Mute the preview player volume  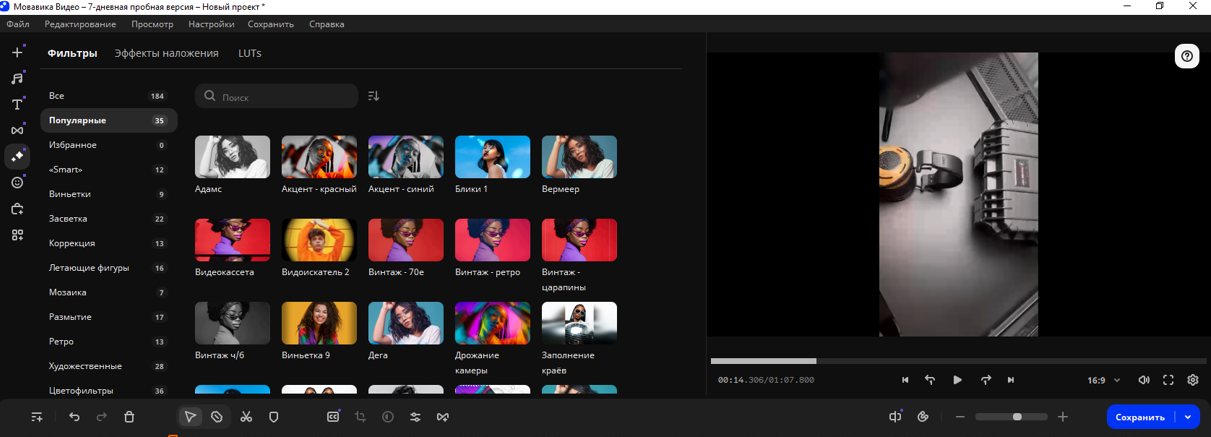tap(1144, 380)
